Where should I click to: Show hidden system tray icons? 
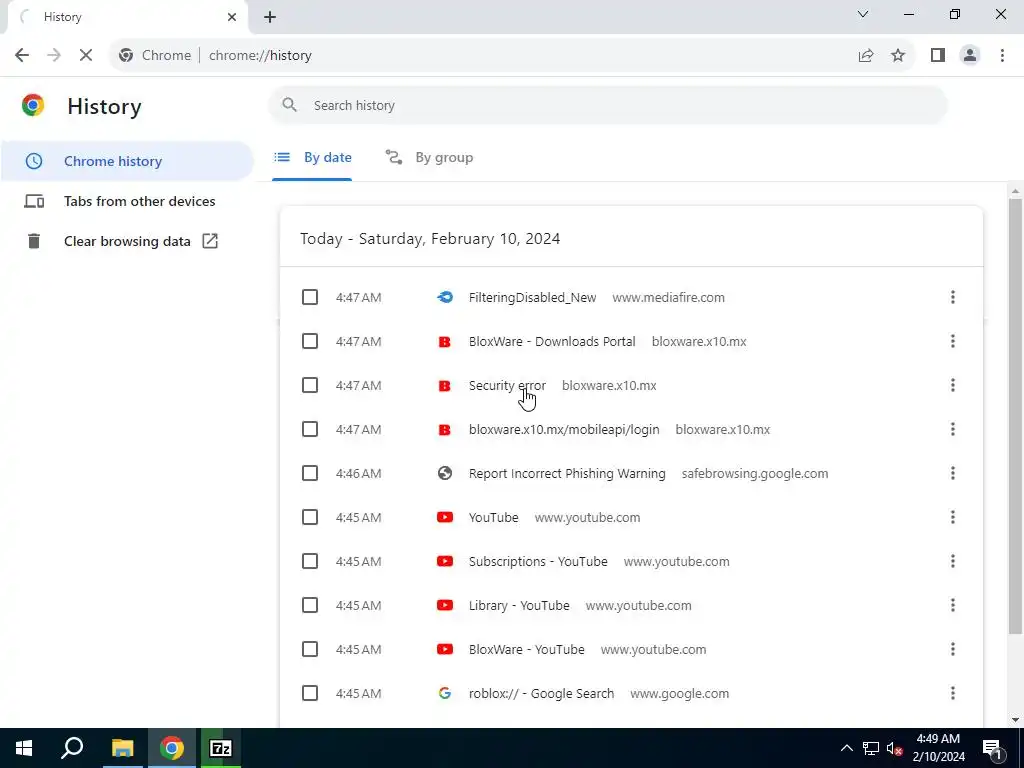coord(846,748)
